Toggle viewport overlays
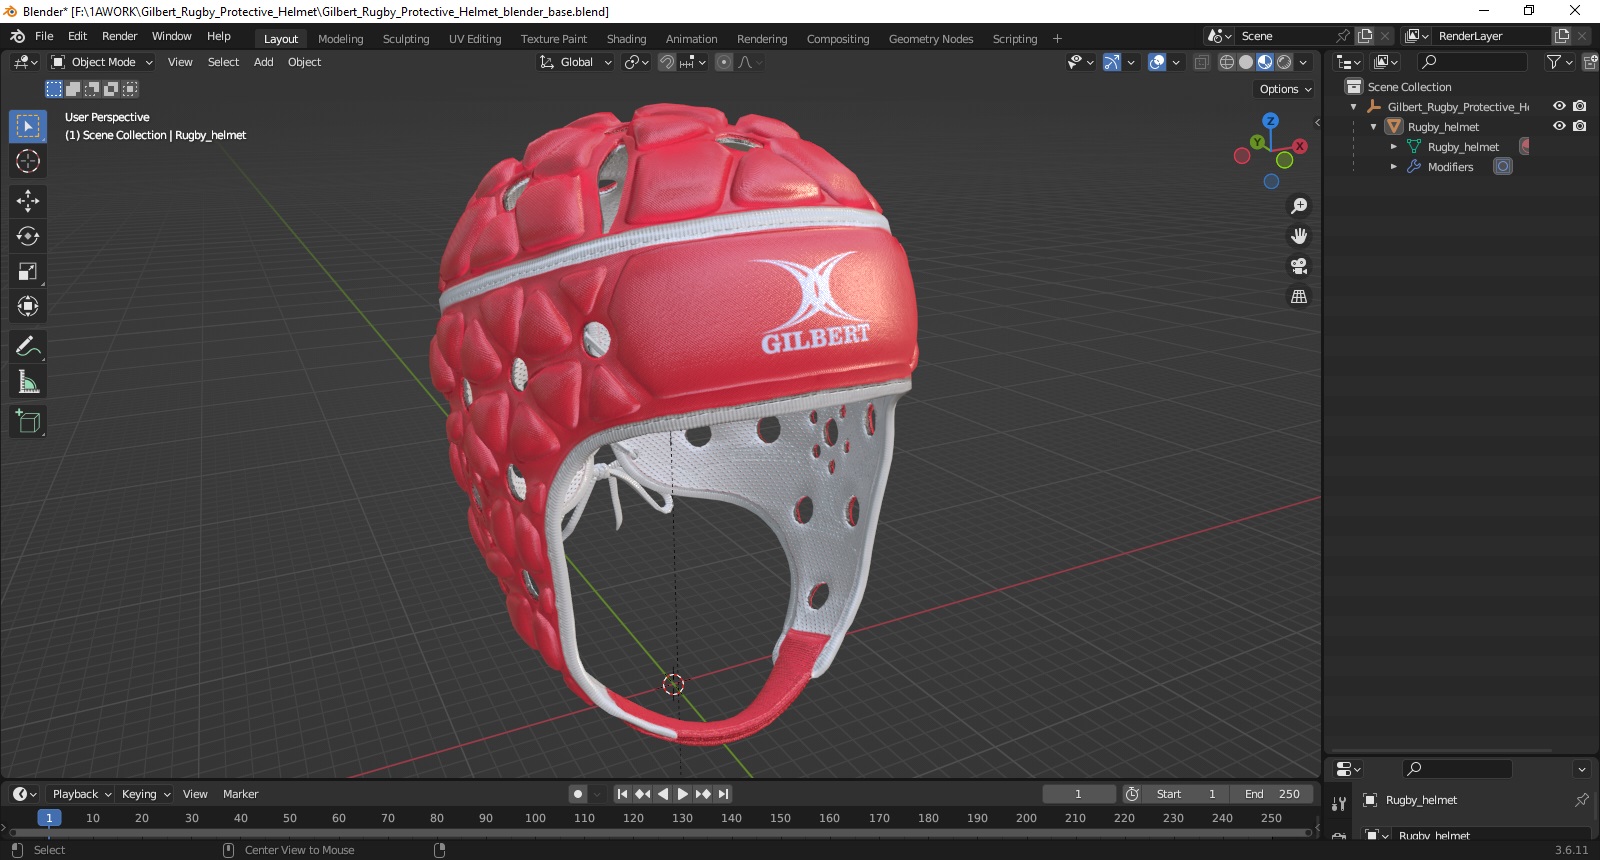Screen dimensions: 1600x860 pos(1157,62)
